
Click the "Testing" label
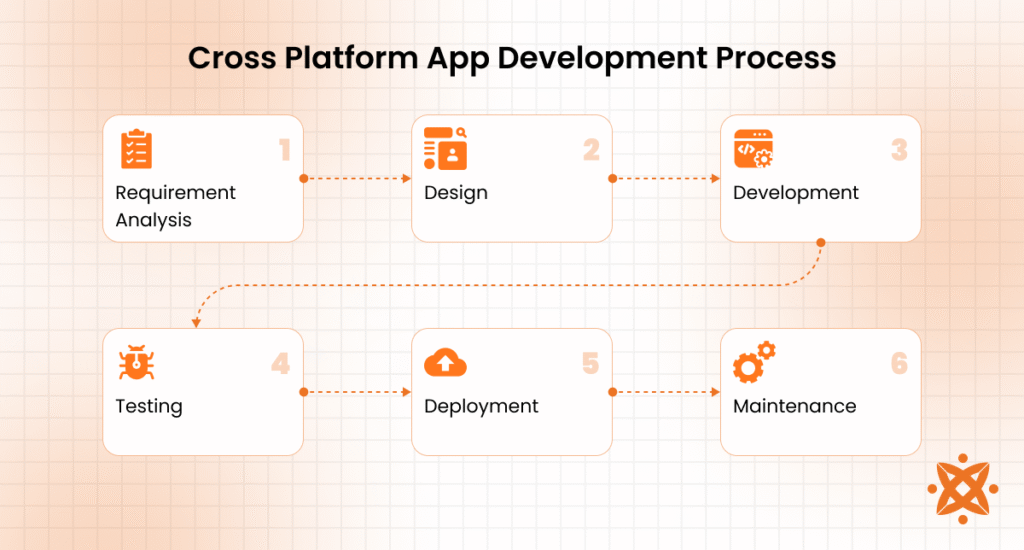tap(149, 406)
